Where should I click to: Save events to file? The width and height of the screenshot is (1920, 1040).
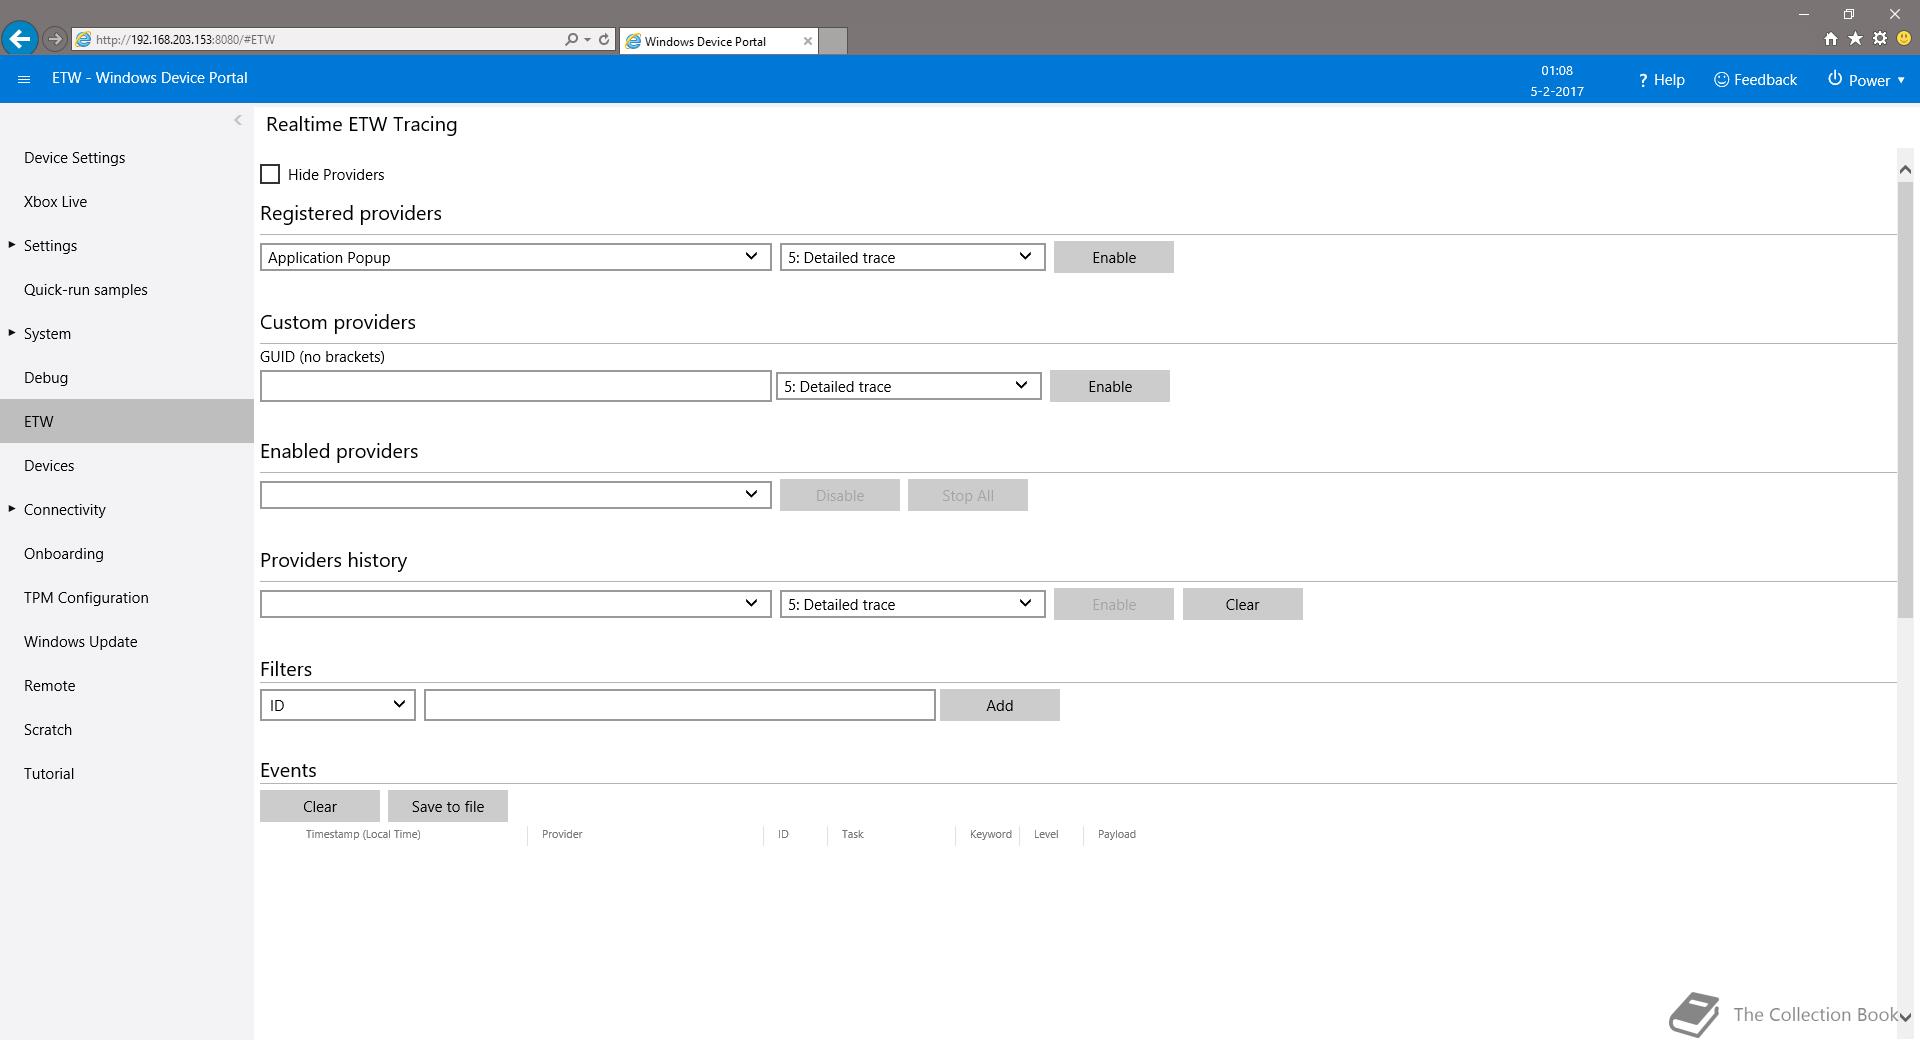coord(448,806)
